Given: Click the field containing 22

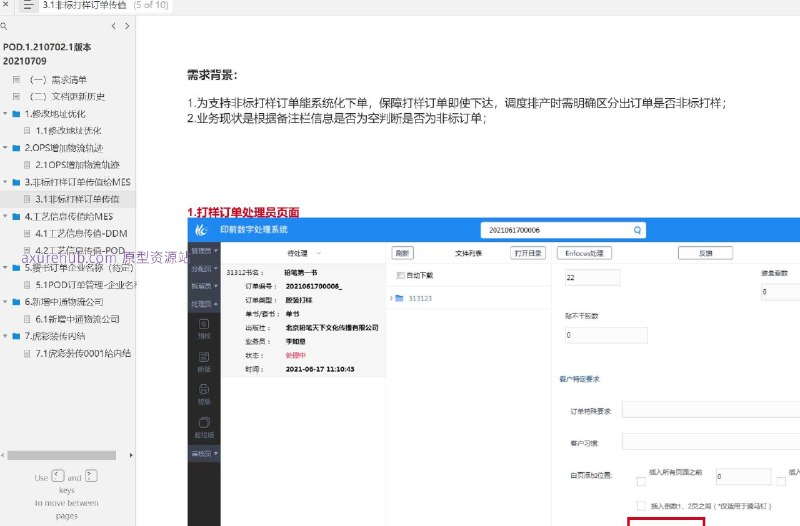Looking at the screenshot, I should (x=592, y=278).
